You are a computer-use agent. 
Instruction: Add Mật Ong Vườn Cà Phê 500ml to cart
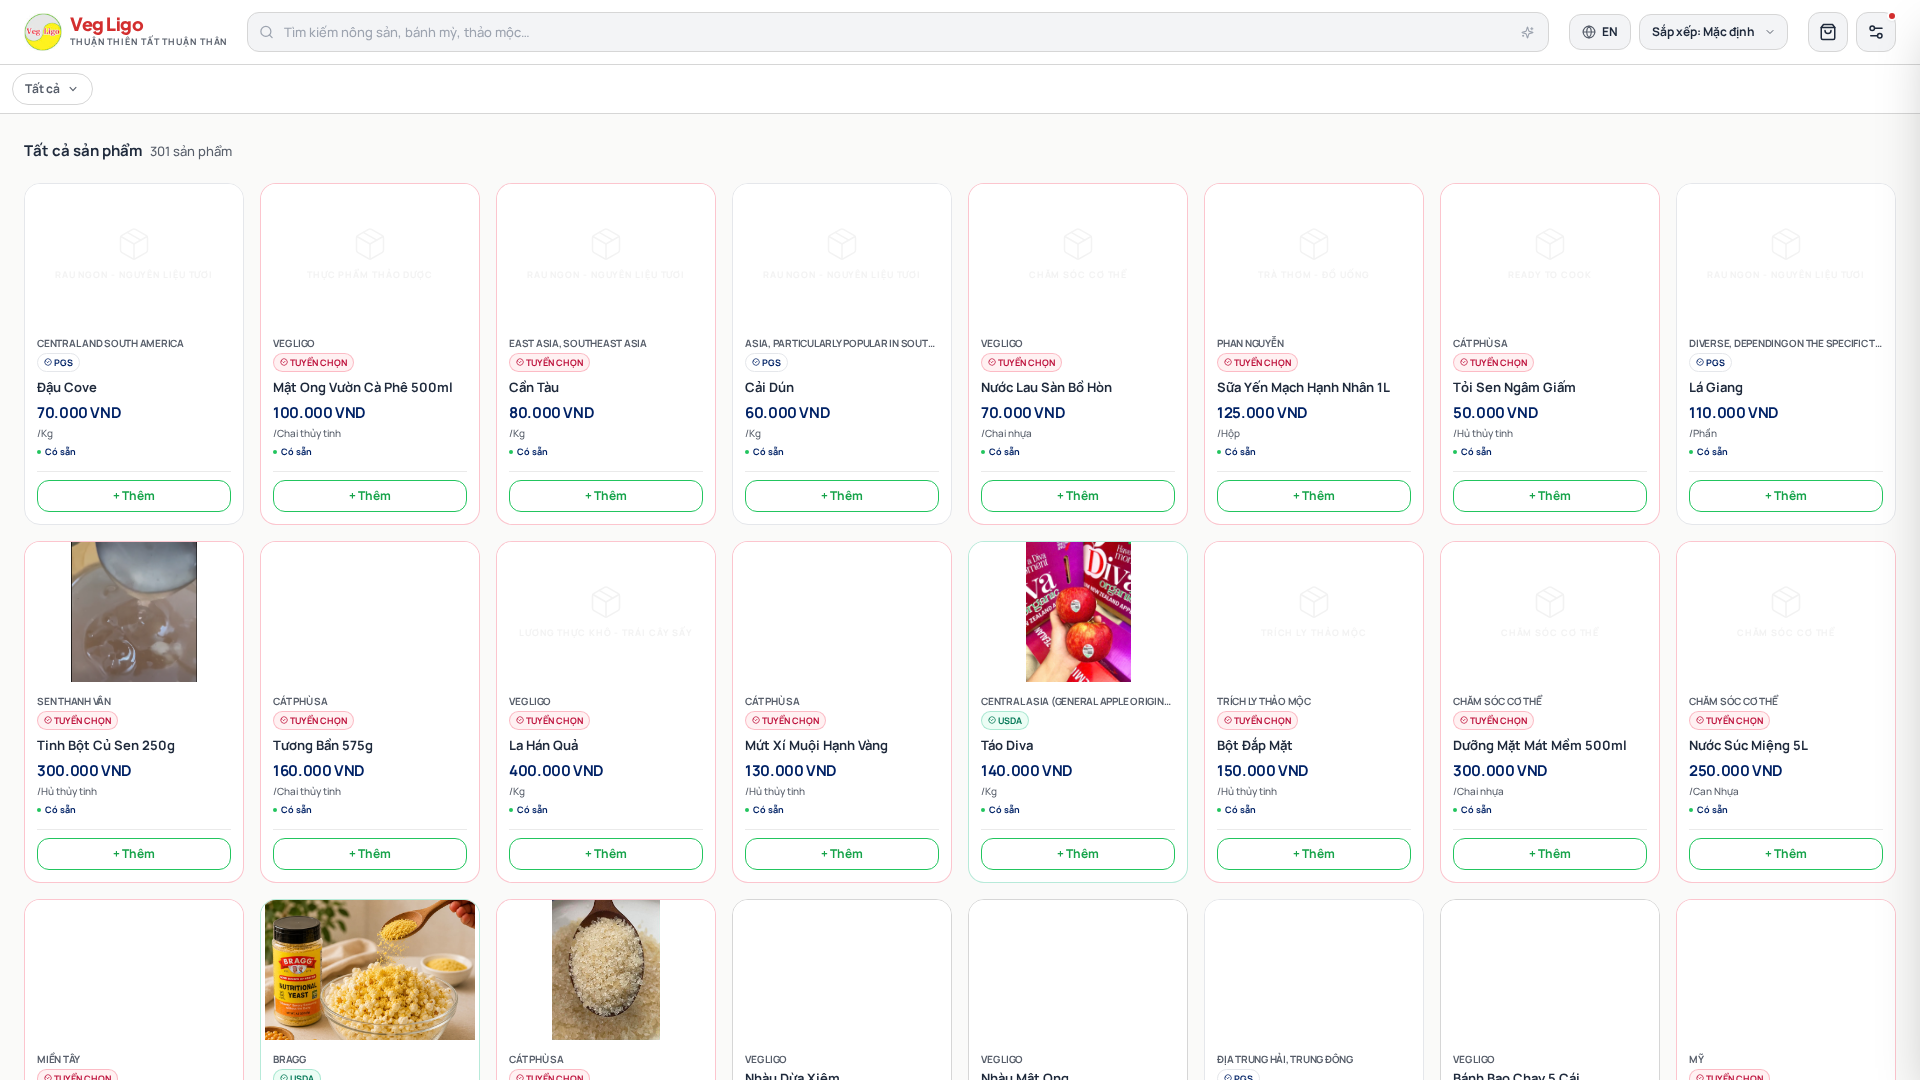pos(370,496)
